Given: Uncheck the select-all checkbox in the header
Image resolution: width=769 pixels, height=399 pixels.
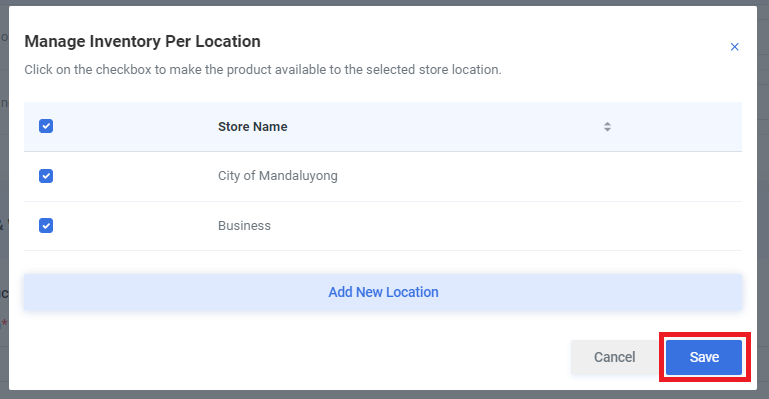Looking at the screenshot, I should (x=46, y=126).
